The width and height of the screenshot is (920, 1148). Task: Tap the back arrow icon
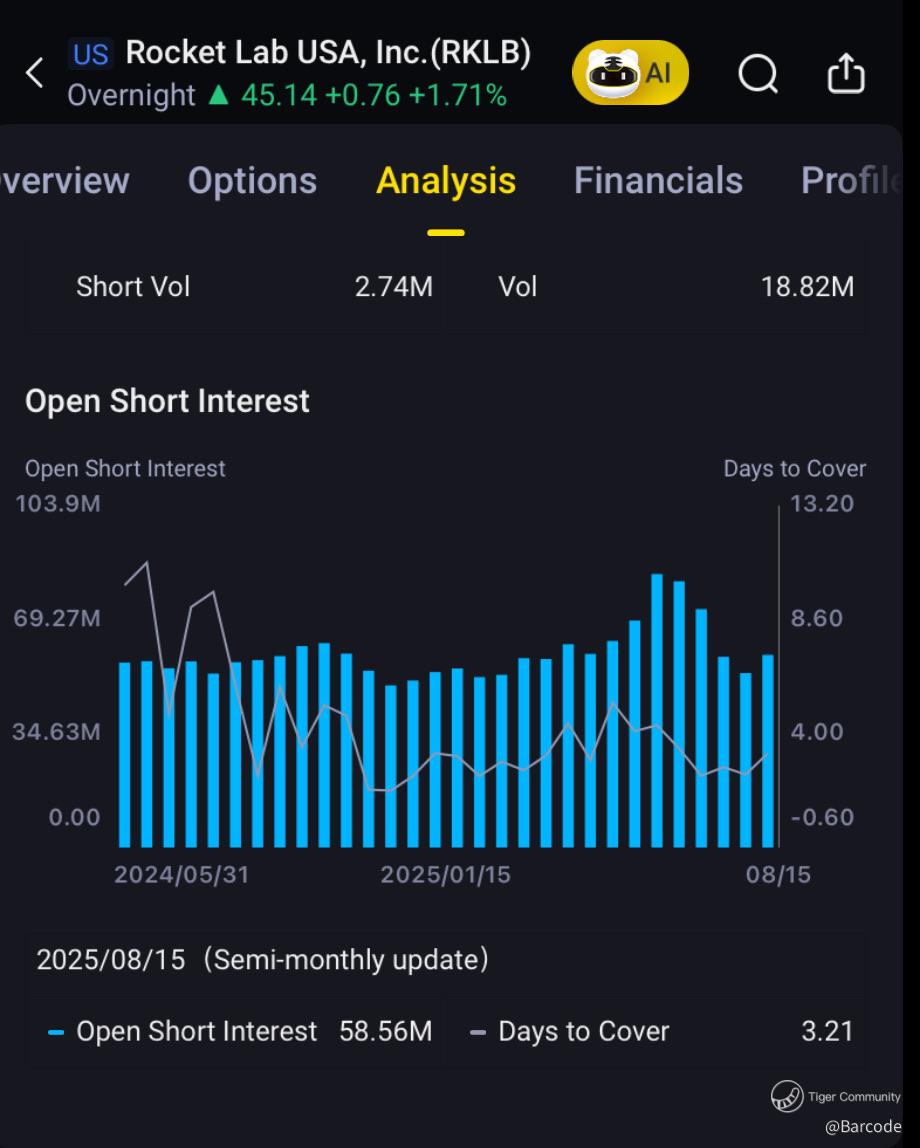35,73
